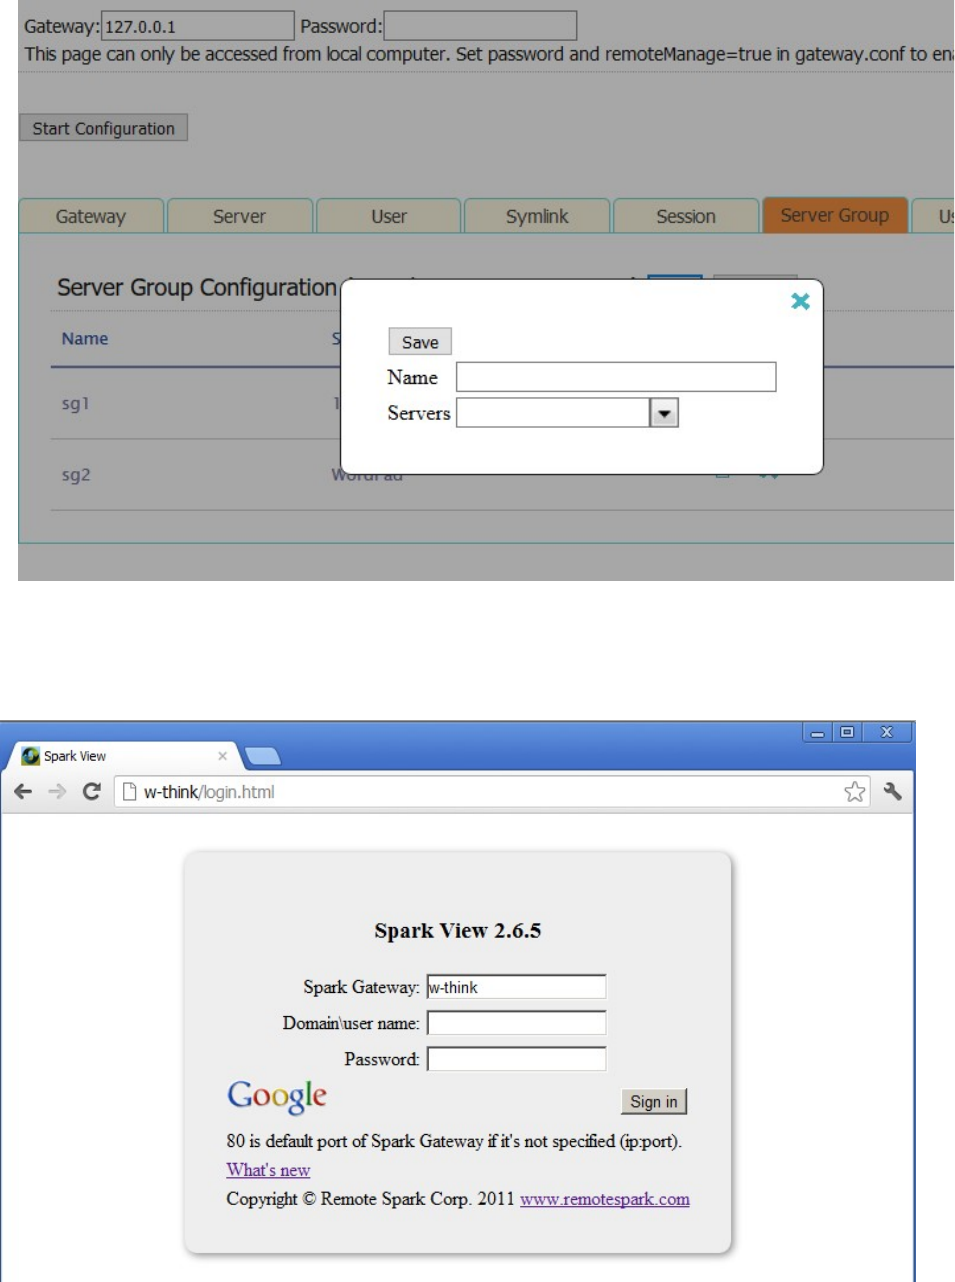Select the sg1 row name
Screen dimensions: 955x1282
point(76,404)
